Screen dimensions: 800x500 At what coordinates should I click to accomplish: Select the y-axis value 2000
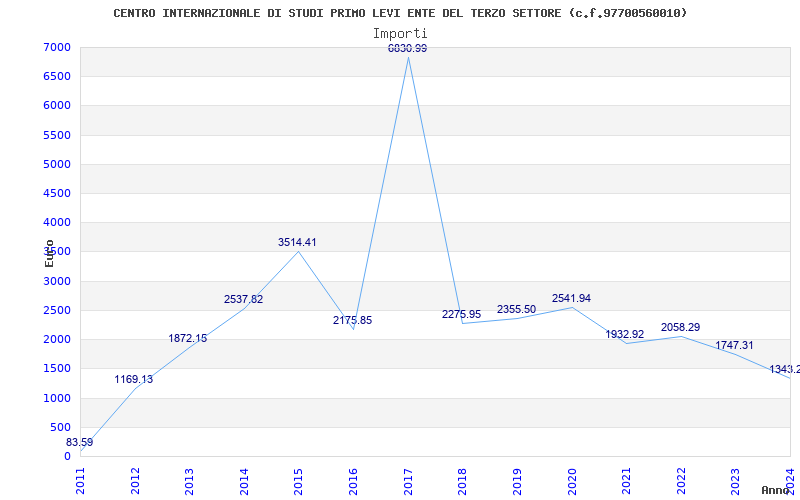pyautogui.click(x=57, y=339)
